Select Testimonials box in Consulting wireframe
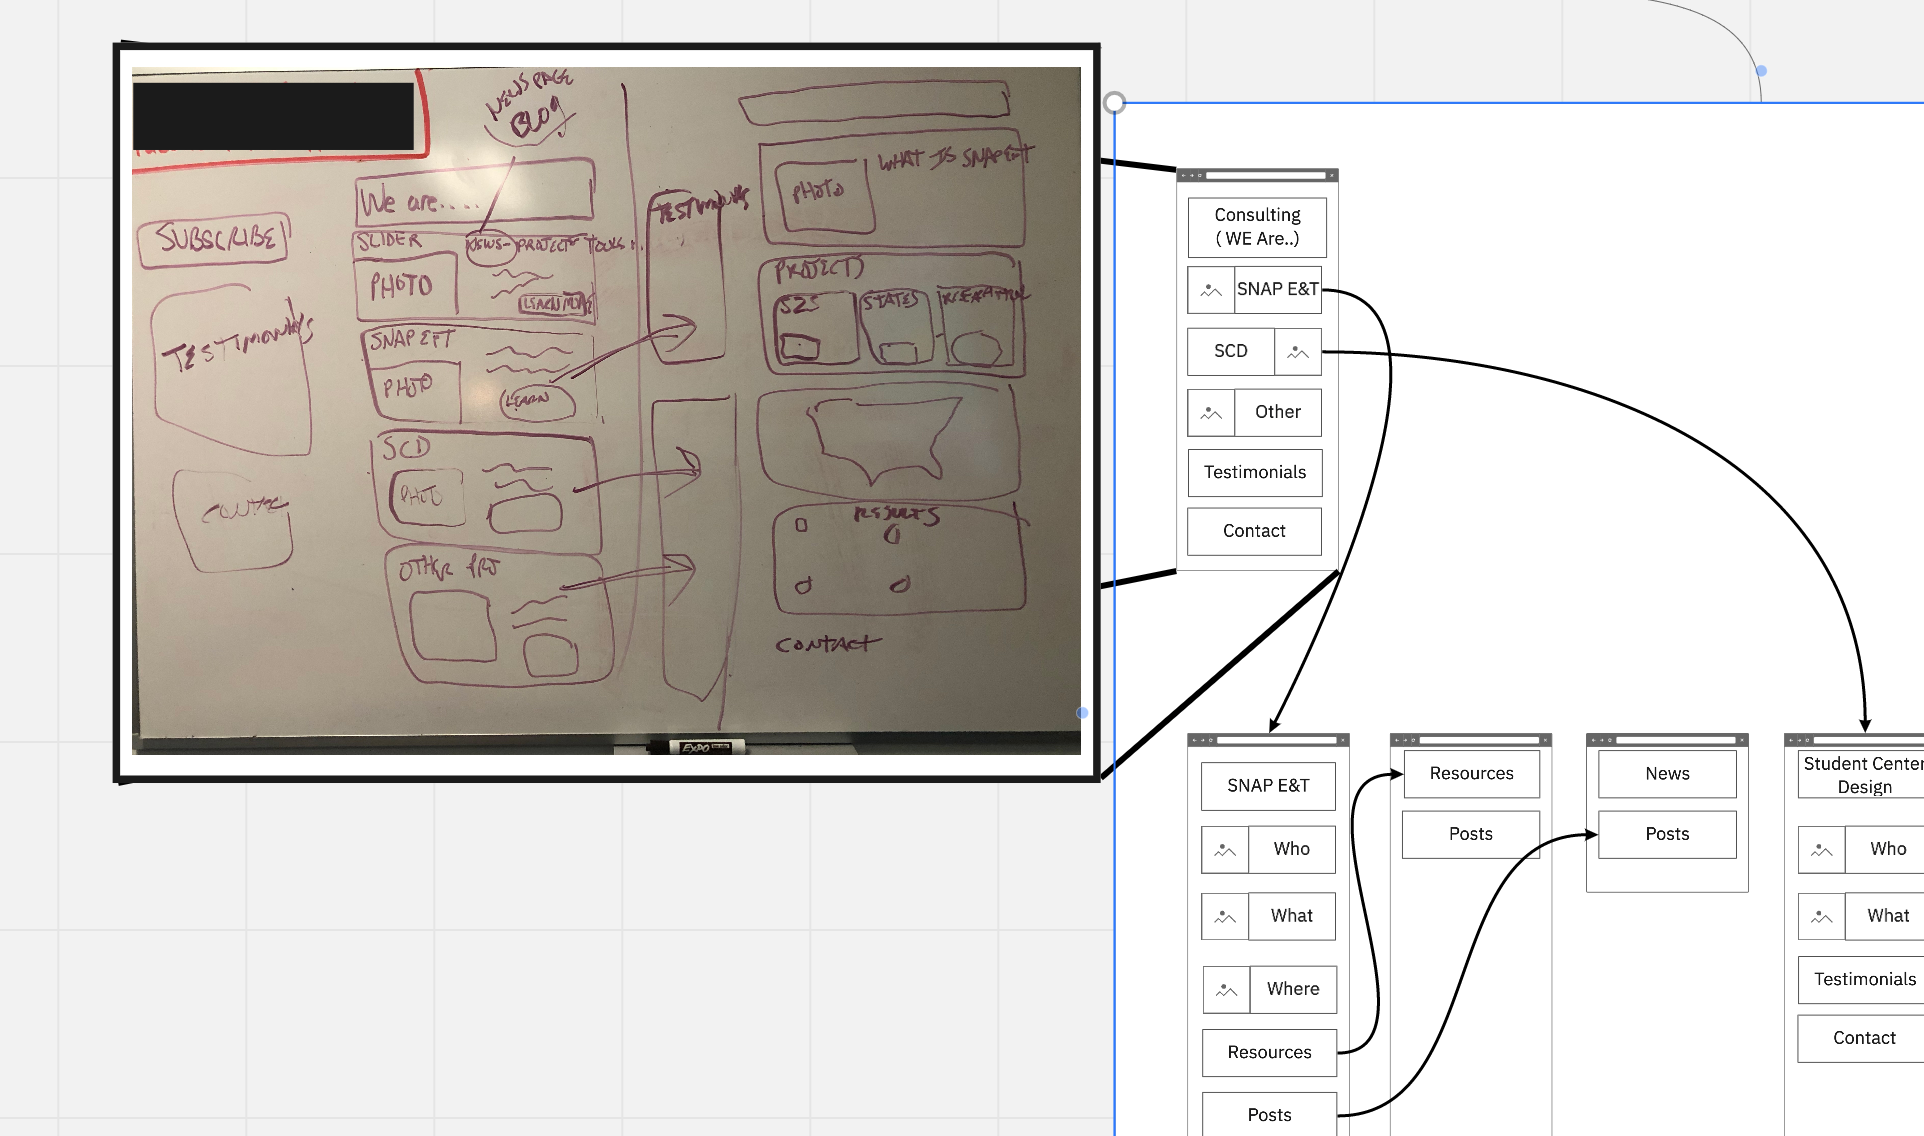The width and height of the screenshot is (1924, 1136). pyautogui.click(x=1254, y=472)
